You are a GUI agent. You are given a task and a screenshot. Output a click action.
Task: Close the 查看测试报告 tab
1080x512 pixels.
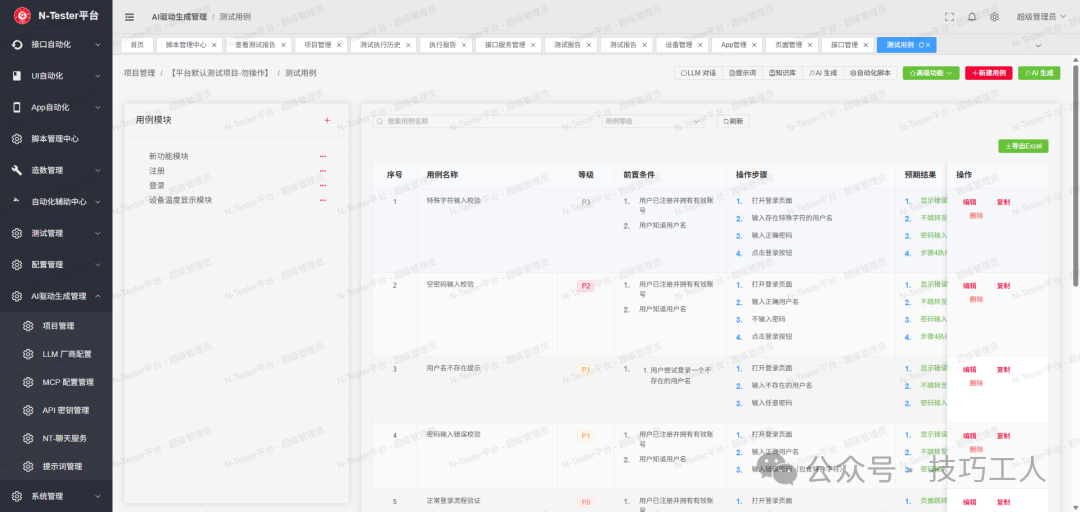(x=283, y=45)
